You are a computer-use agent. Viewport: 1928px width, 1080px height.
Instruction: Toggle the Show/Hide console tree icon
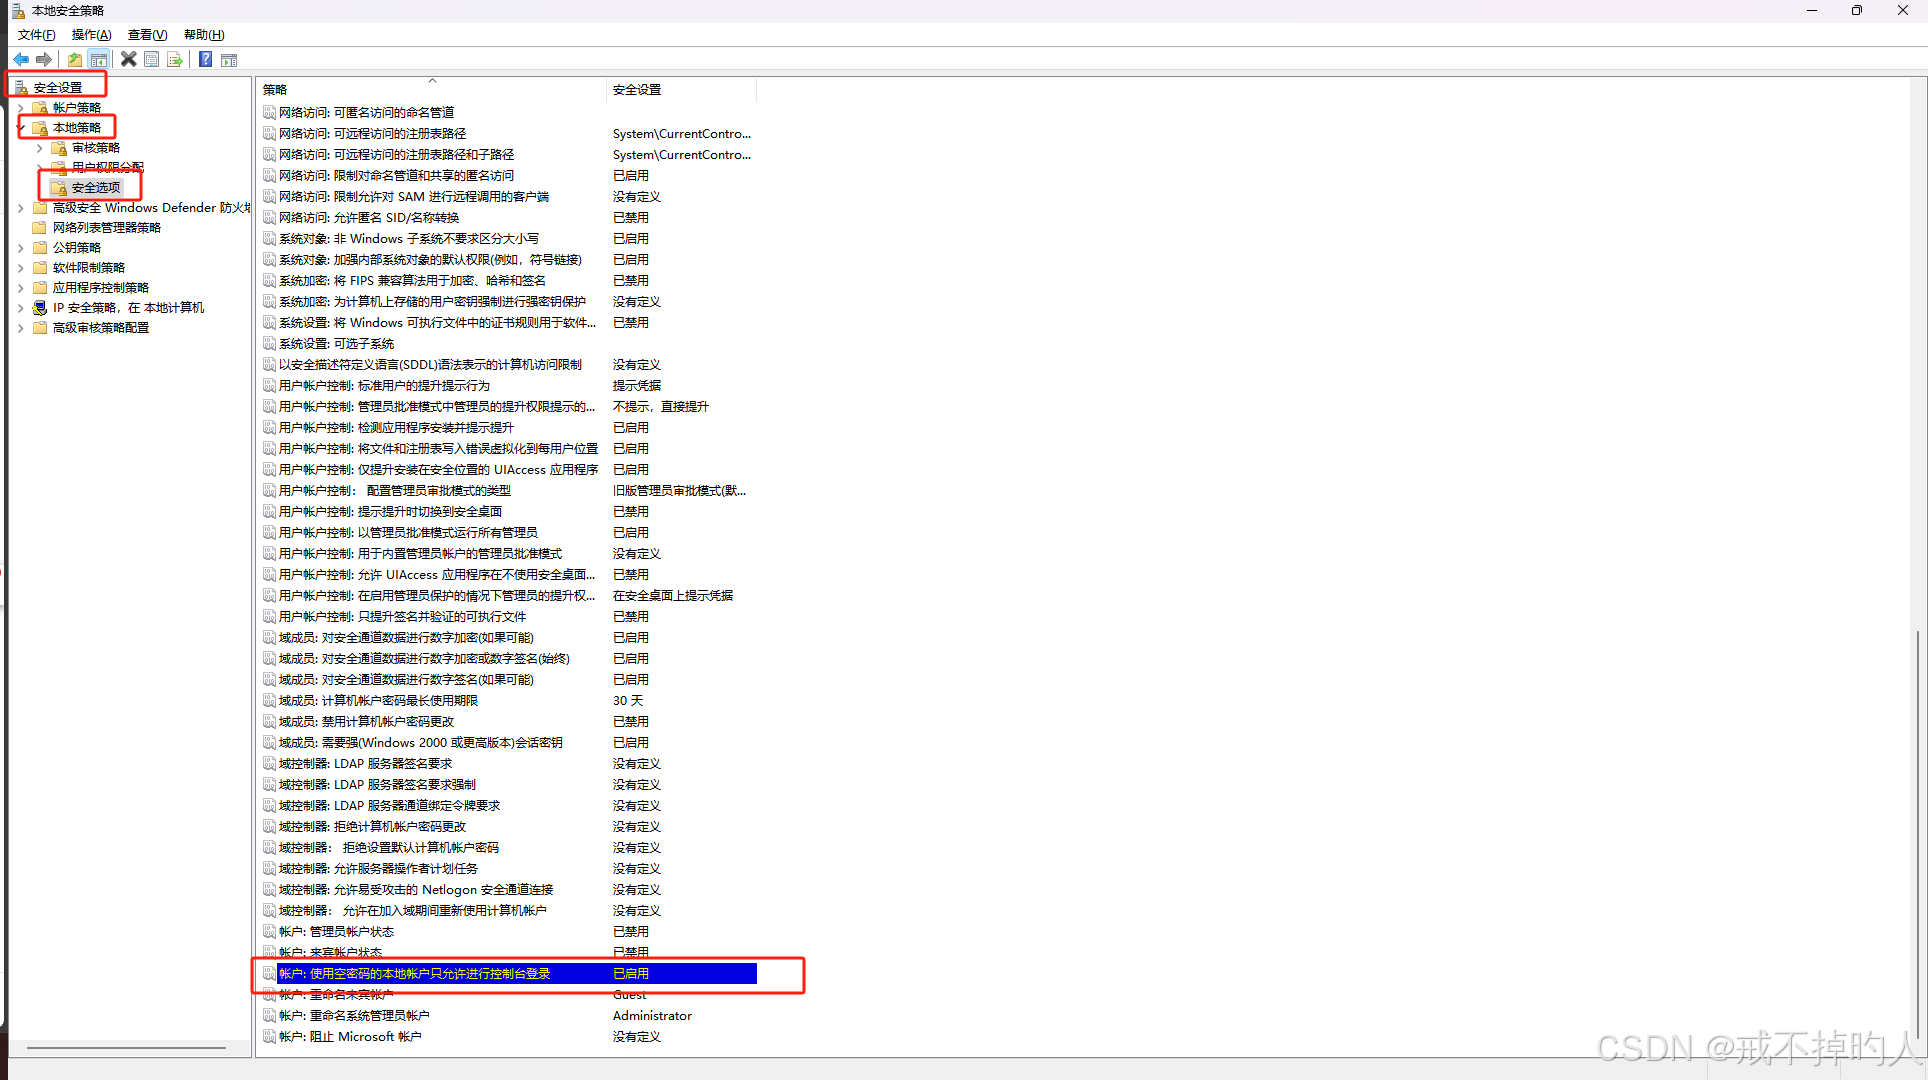98,60
